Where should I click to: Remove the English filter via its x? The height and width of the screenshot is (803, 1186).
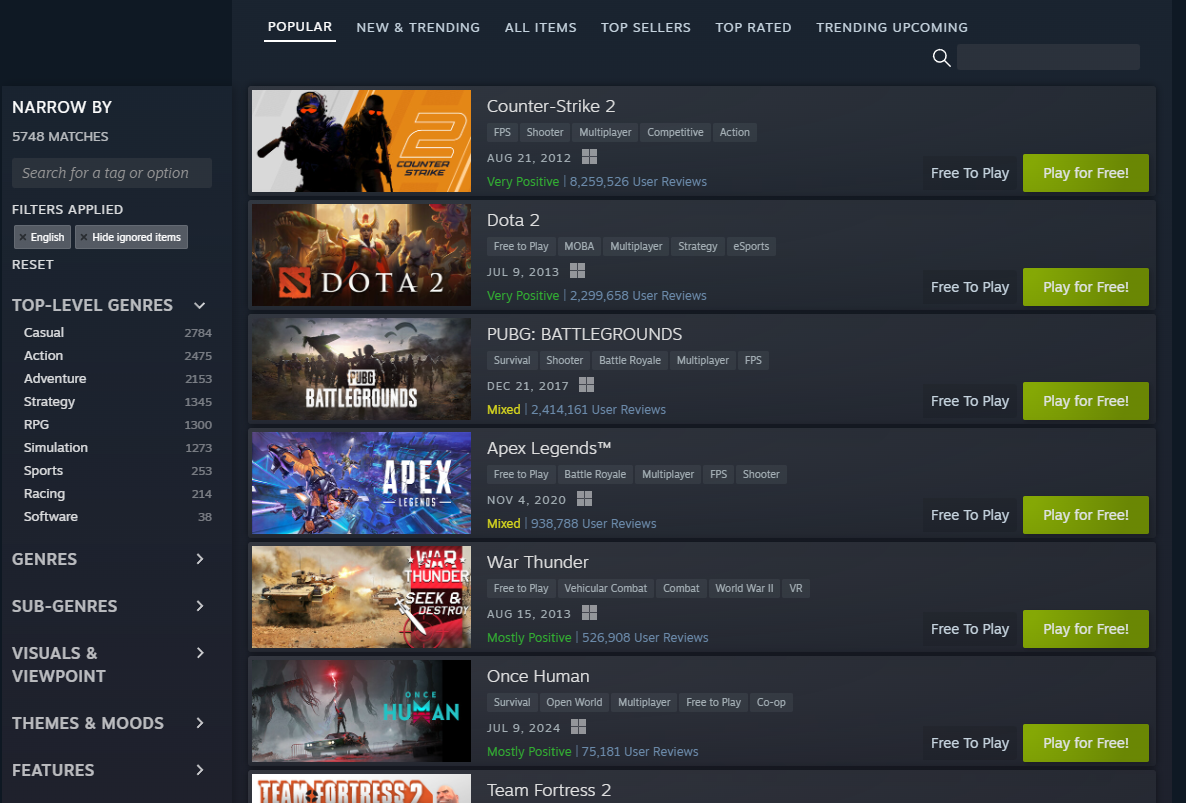pyautogui.click(x=23, y=237)
